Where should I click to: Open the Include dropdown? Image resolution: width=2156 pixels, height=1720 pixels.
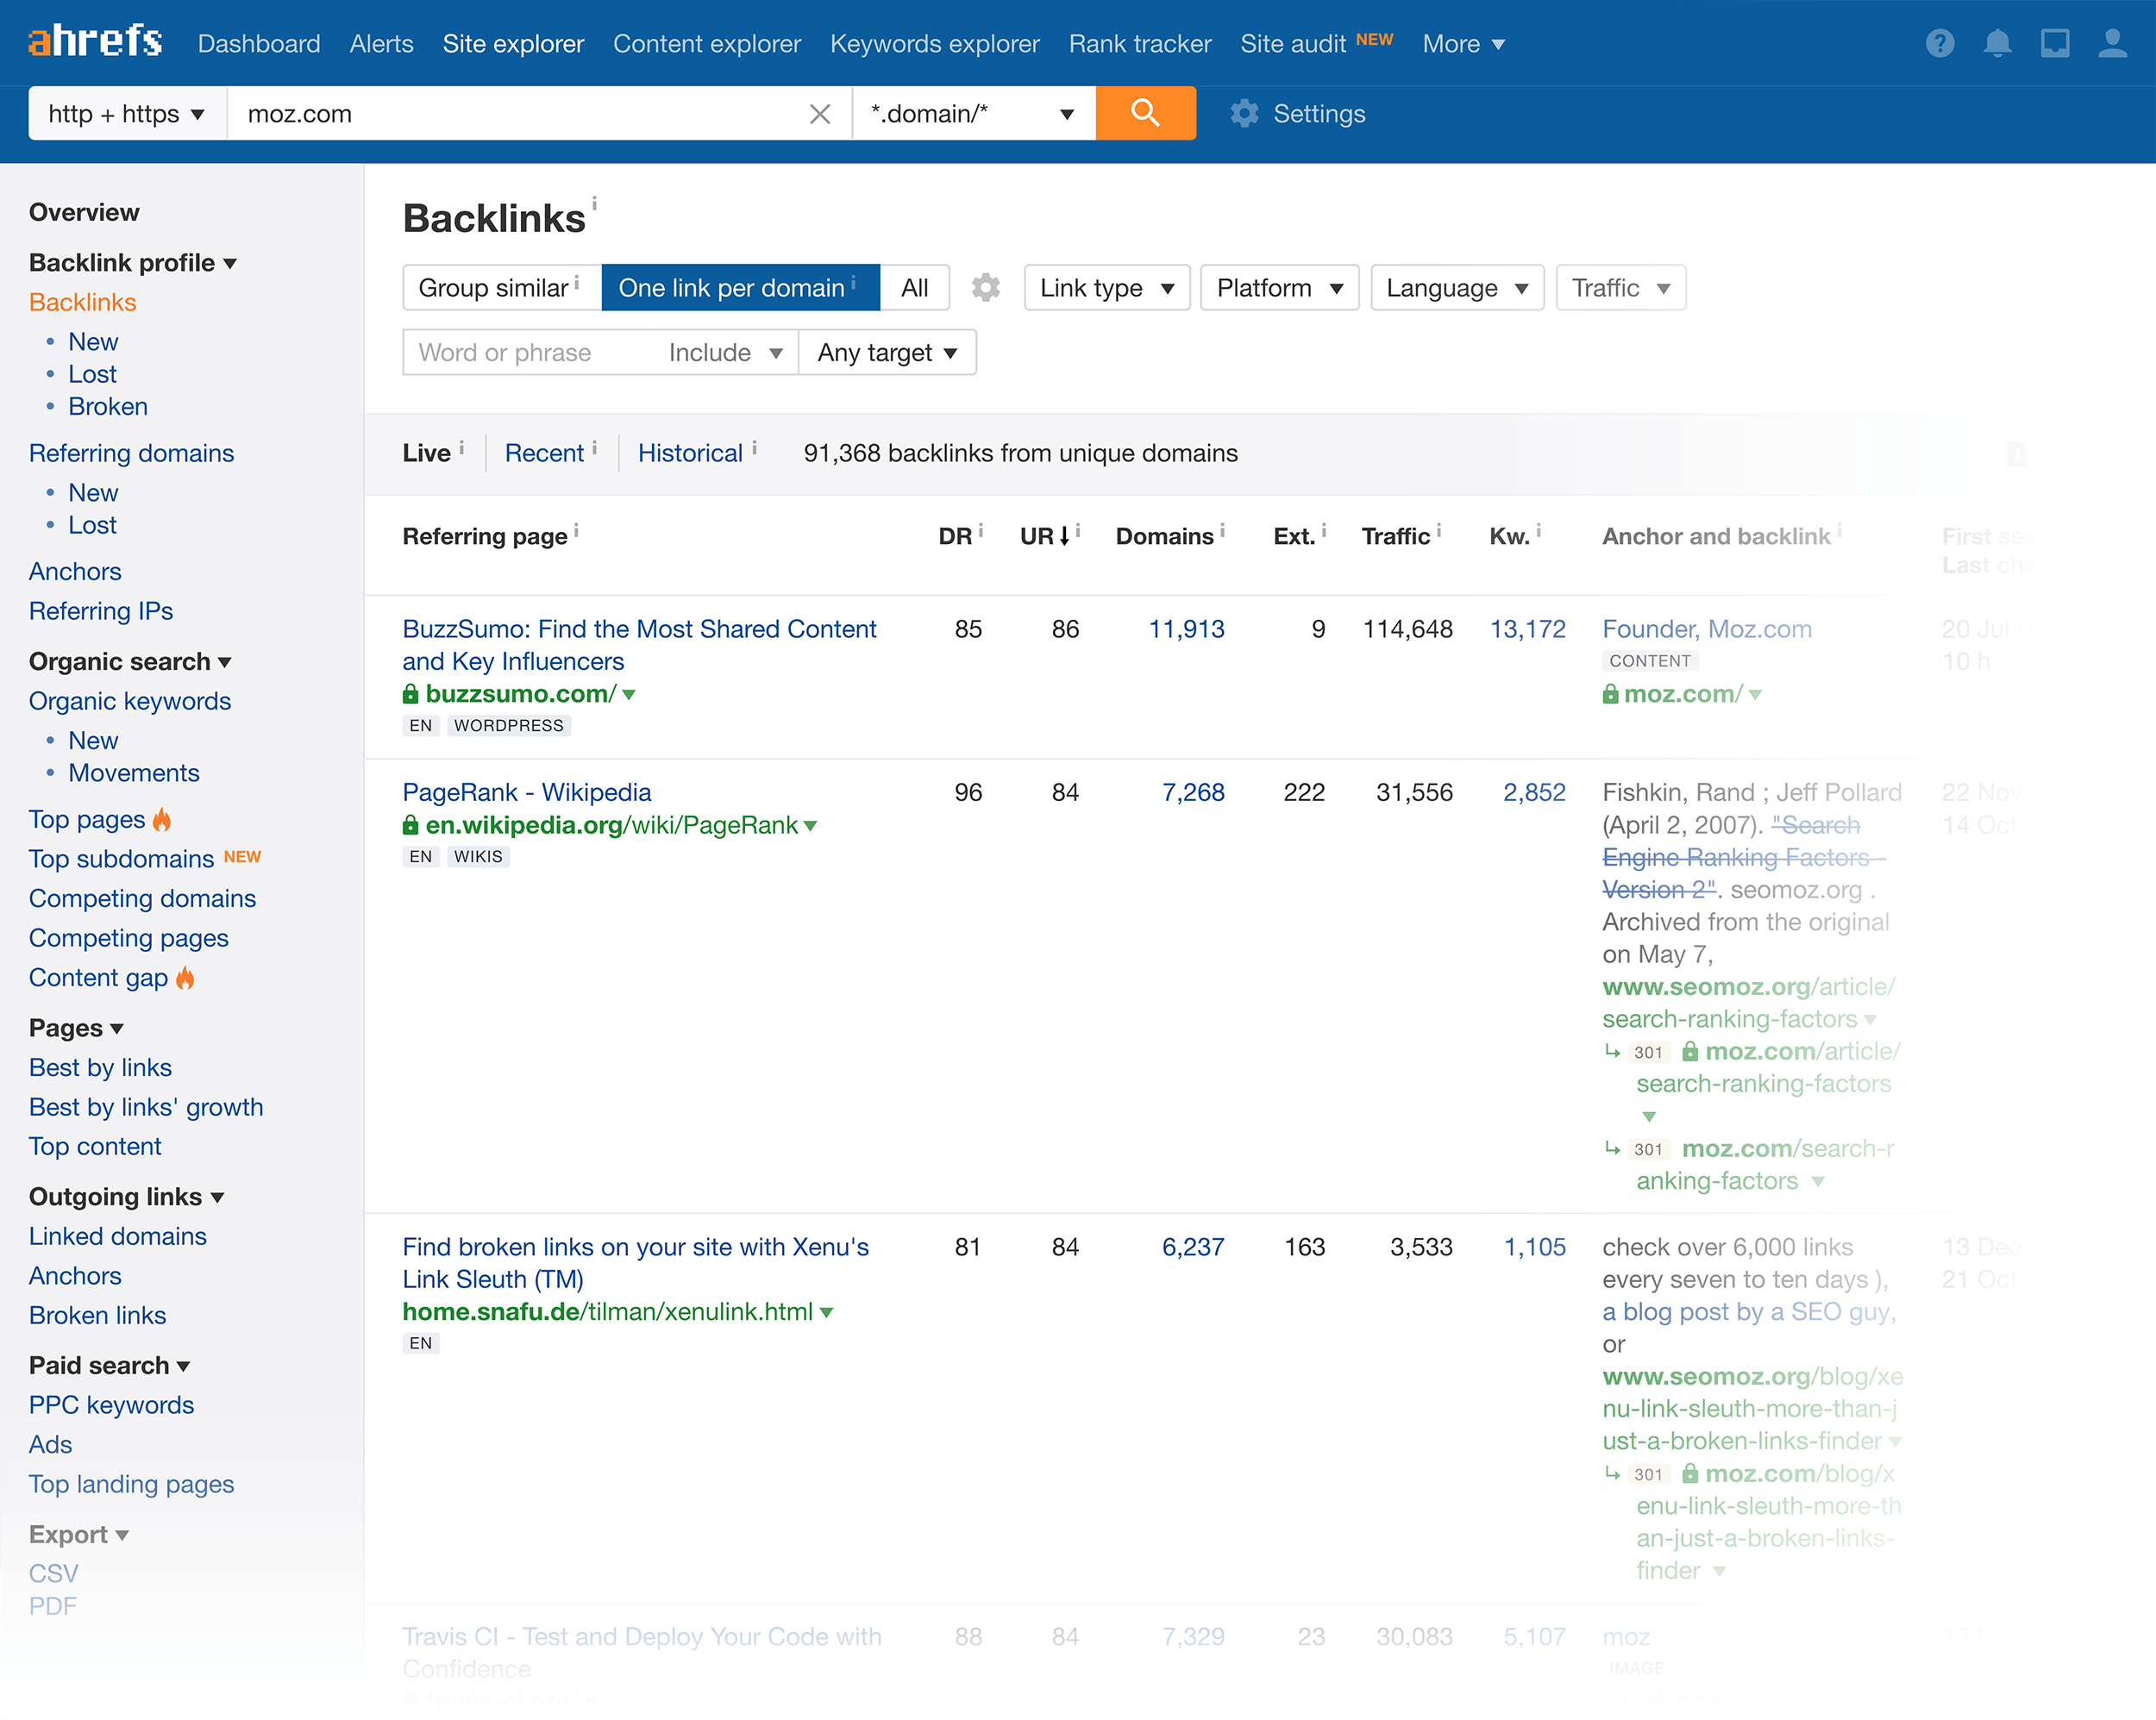point(725,353)
